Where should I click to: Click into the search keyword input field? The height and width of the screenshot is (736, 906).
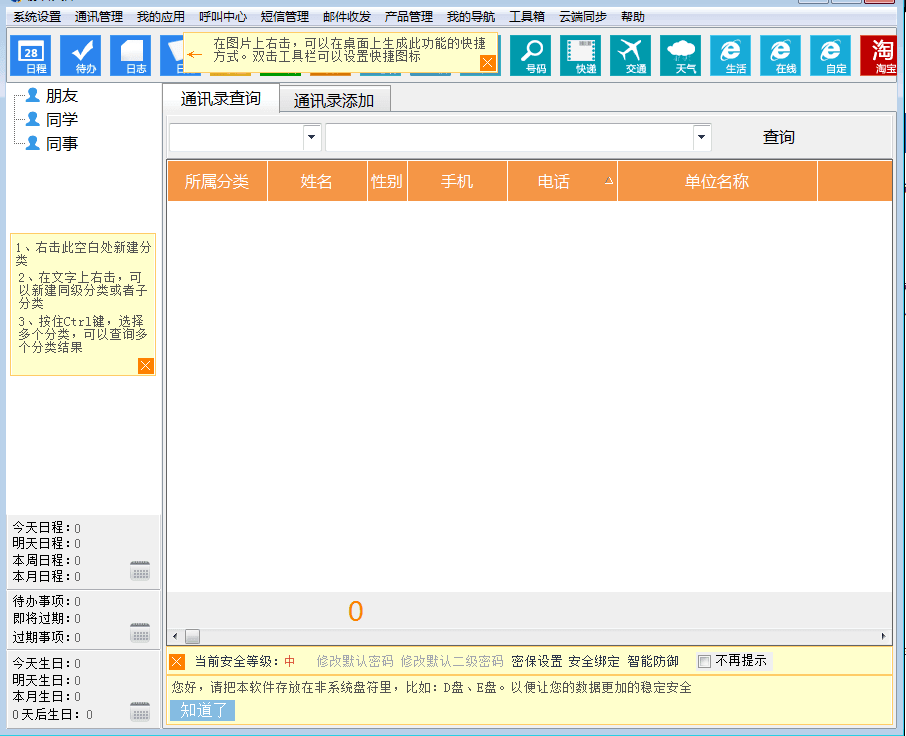[509, 137]
